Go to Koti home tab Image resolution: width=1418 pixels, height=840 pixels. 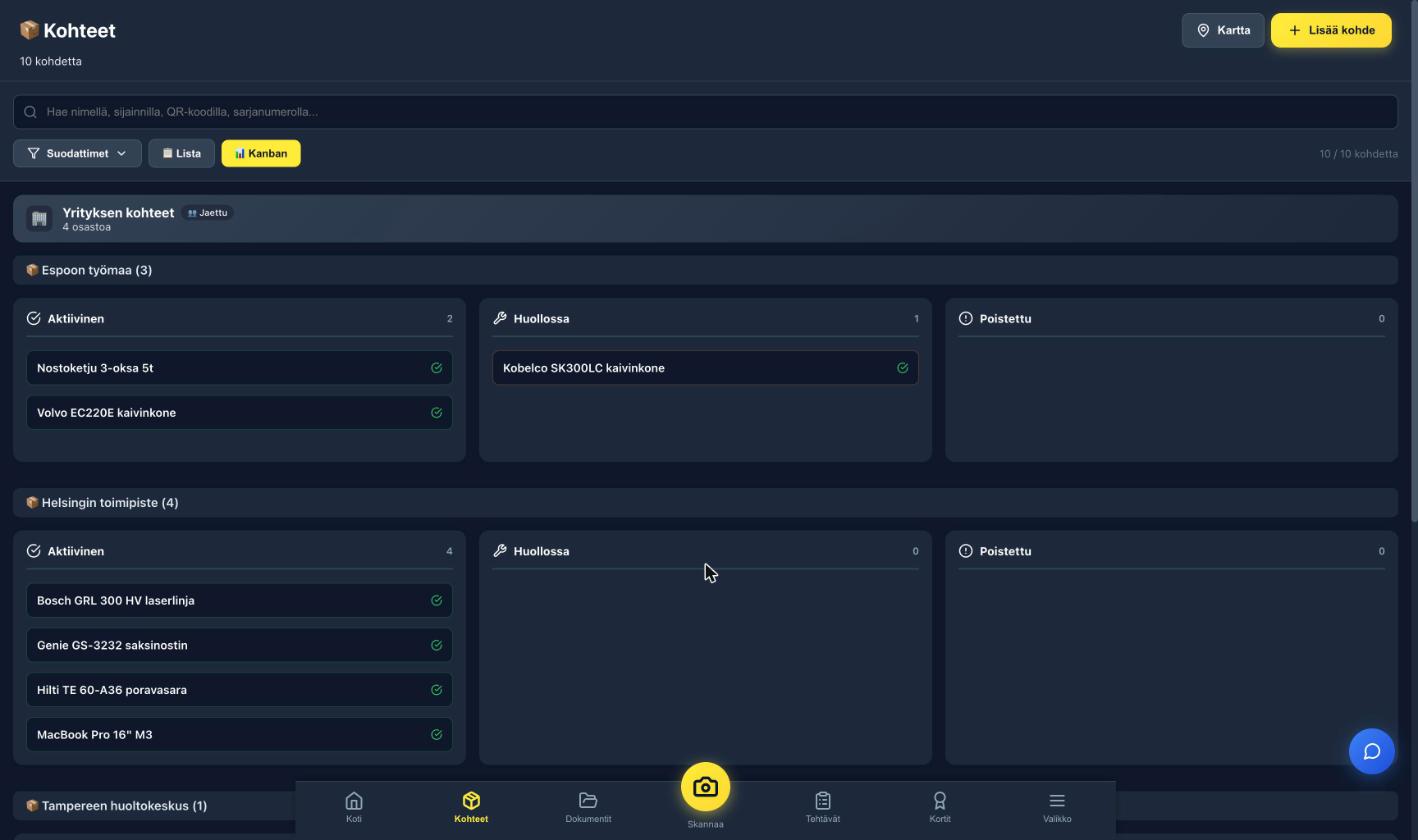(354, 807)
